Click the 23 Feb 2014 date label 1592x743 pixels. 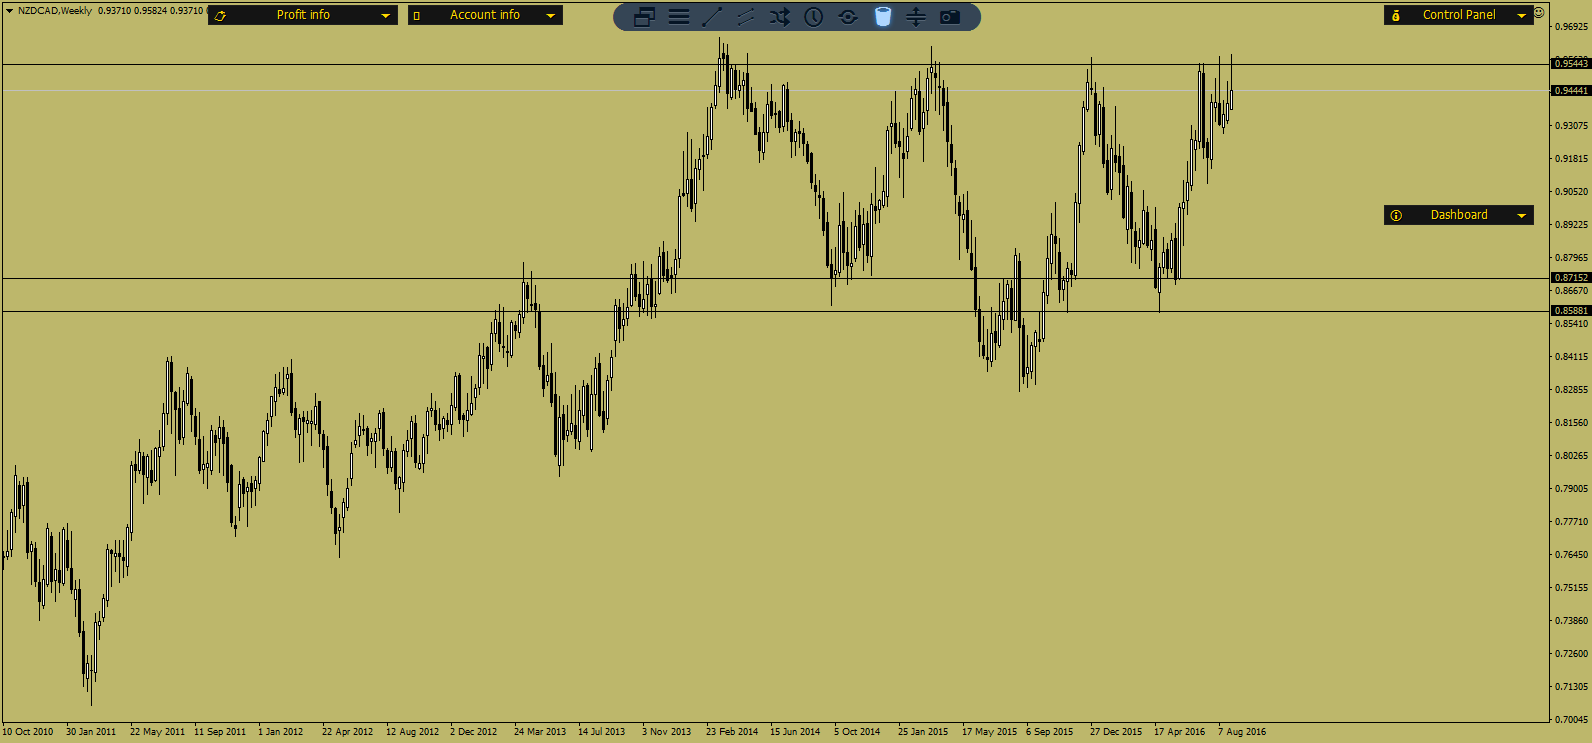732,731
